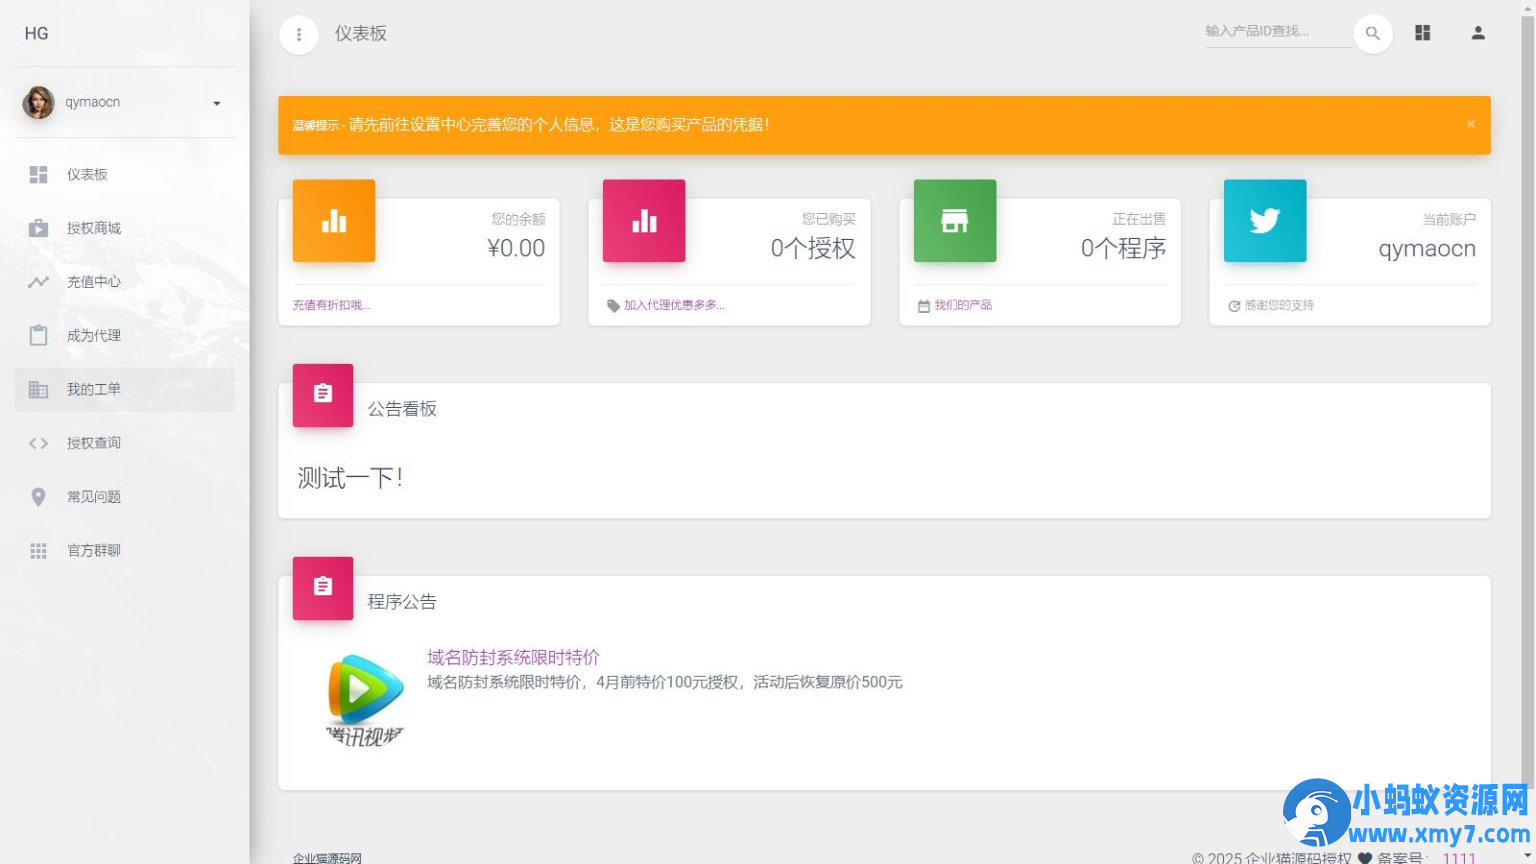Open the 域名防封系统限时特价 announcement link
Screen dimensions: 1536x864
click(513, 657)
